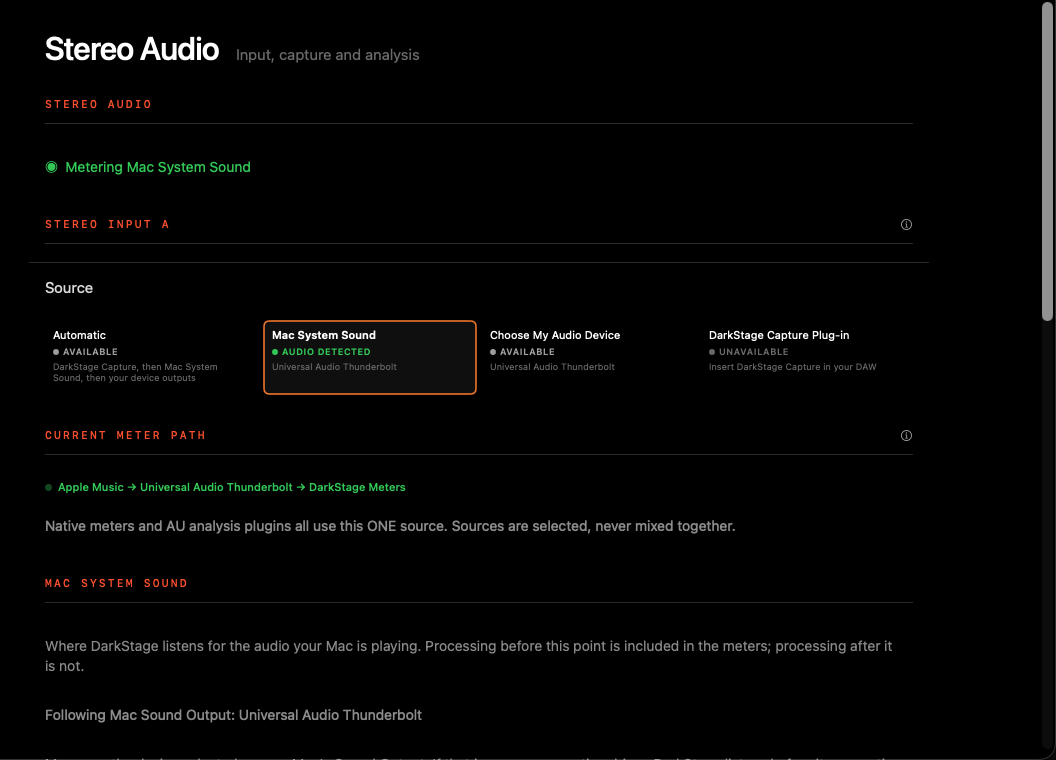1056x760 pixels.
Task: Click the Stereo Audio page title
Action: coord(132,49)
